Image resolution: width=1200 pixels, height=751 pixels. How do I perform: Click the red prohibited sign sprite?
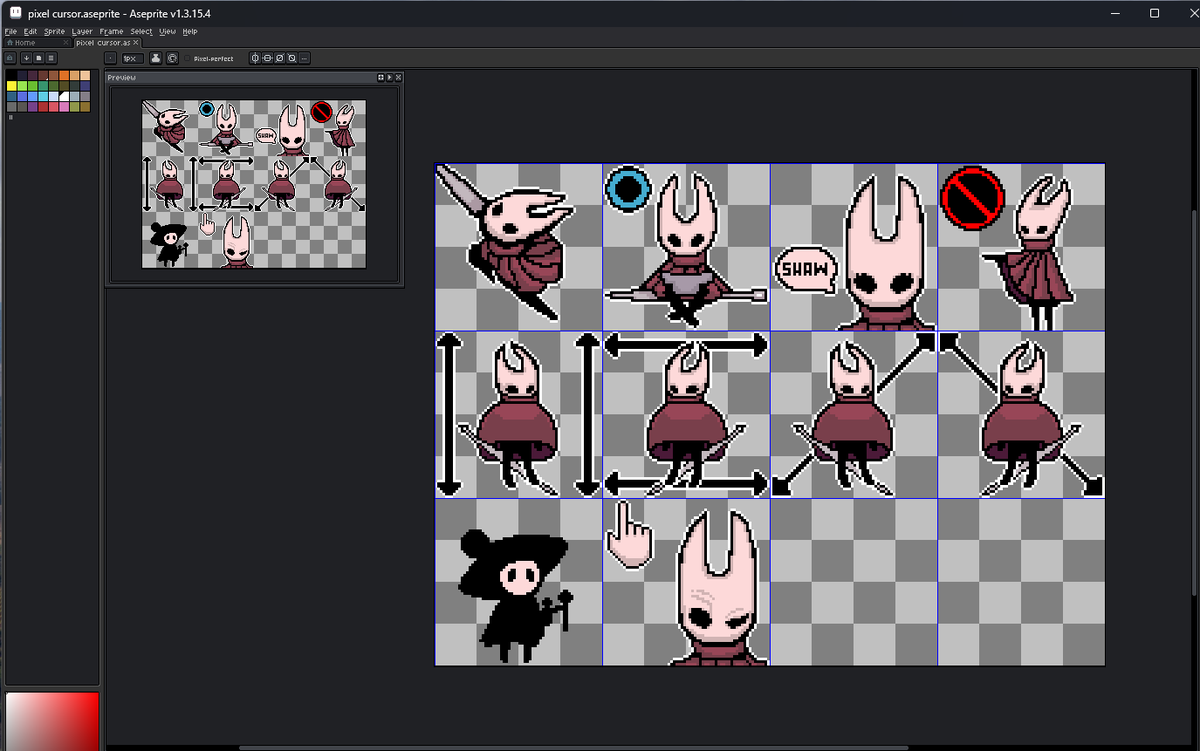[x=971, y=198]
